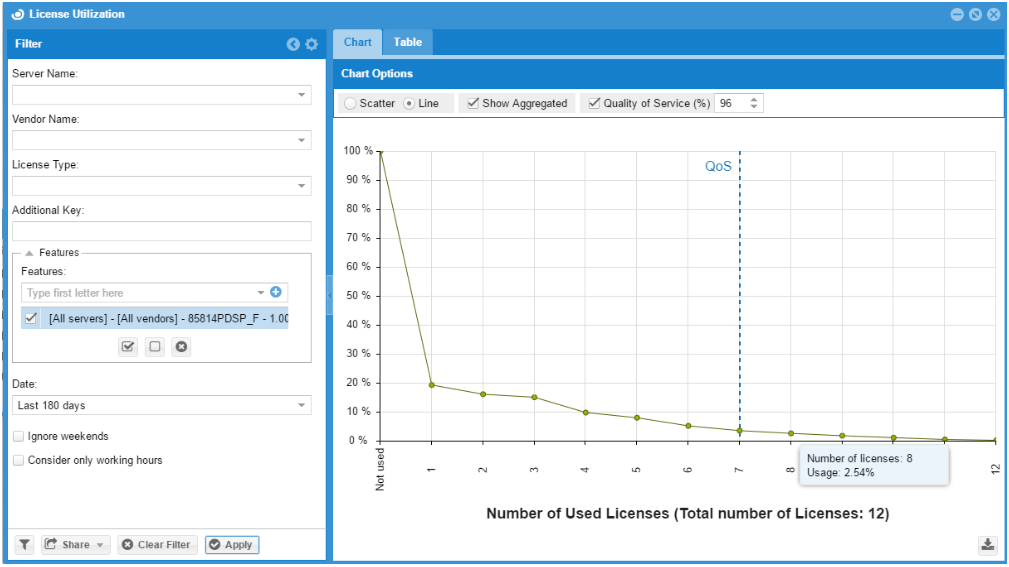This screenshot has width=1009, height=567.
Task: Click the filter settings gear icon
Action: point(311,44)
